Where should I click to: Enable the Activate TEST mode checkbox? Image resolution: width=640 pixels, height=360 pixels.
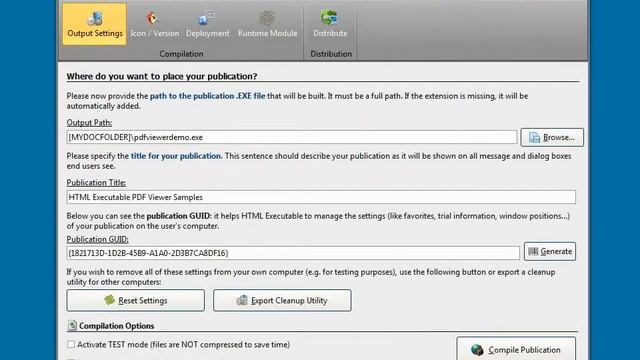pyautogui.click(x=71, y=344)
